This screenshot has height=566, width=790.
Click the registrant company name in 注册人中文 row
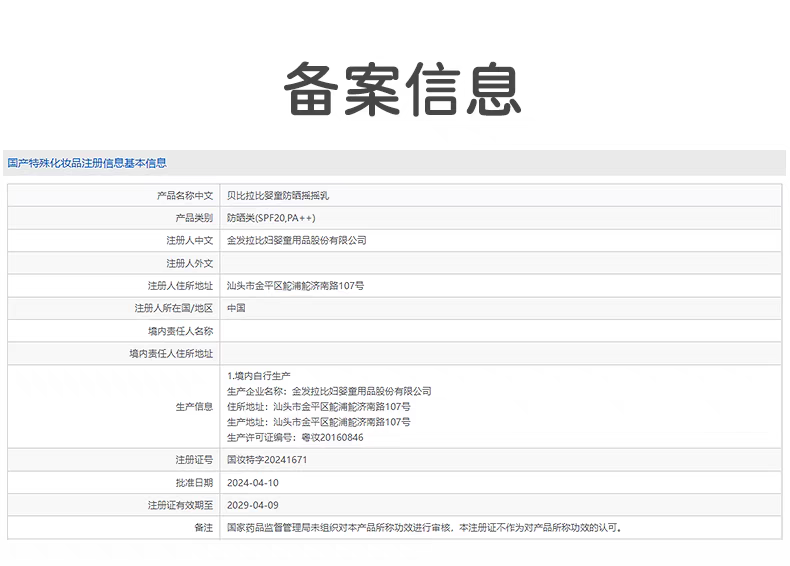pos(297,241)
